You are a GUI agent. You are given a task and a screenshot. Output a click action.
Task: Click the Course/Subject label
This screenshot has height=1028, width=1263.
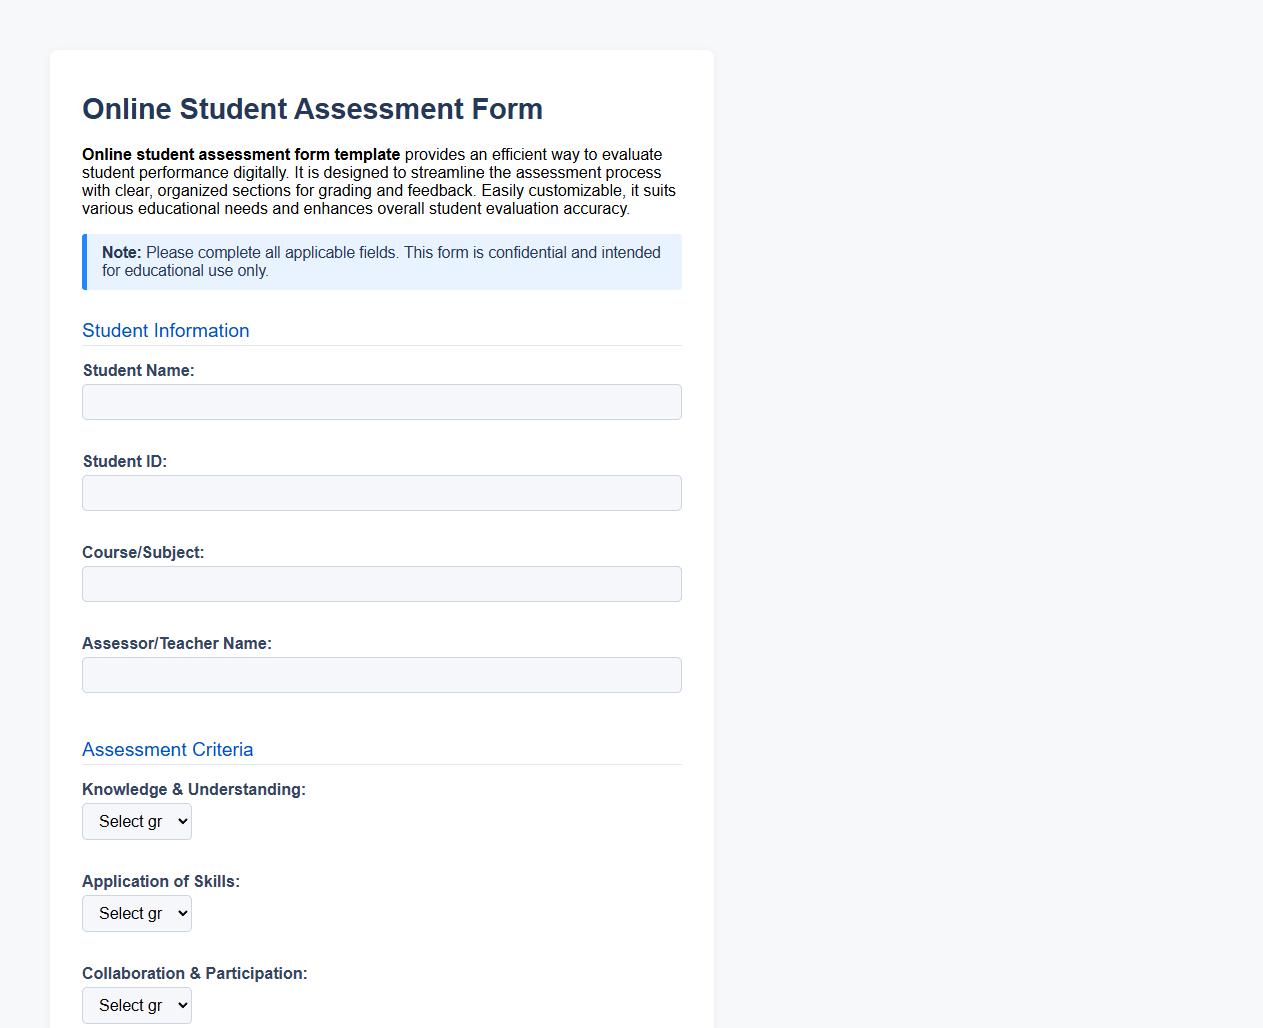(x=143, y=552)
